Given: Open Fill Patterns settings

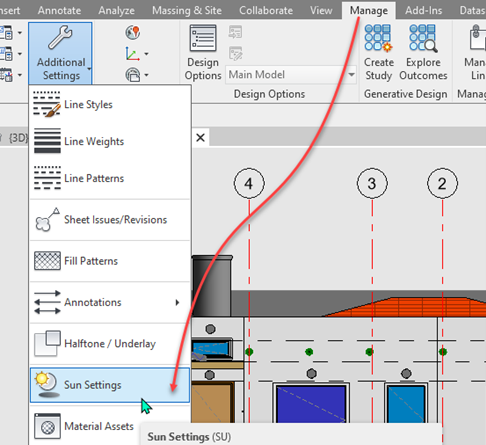Looking at the screenshot, I should click(110, 261).
